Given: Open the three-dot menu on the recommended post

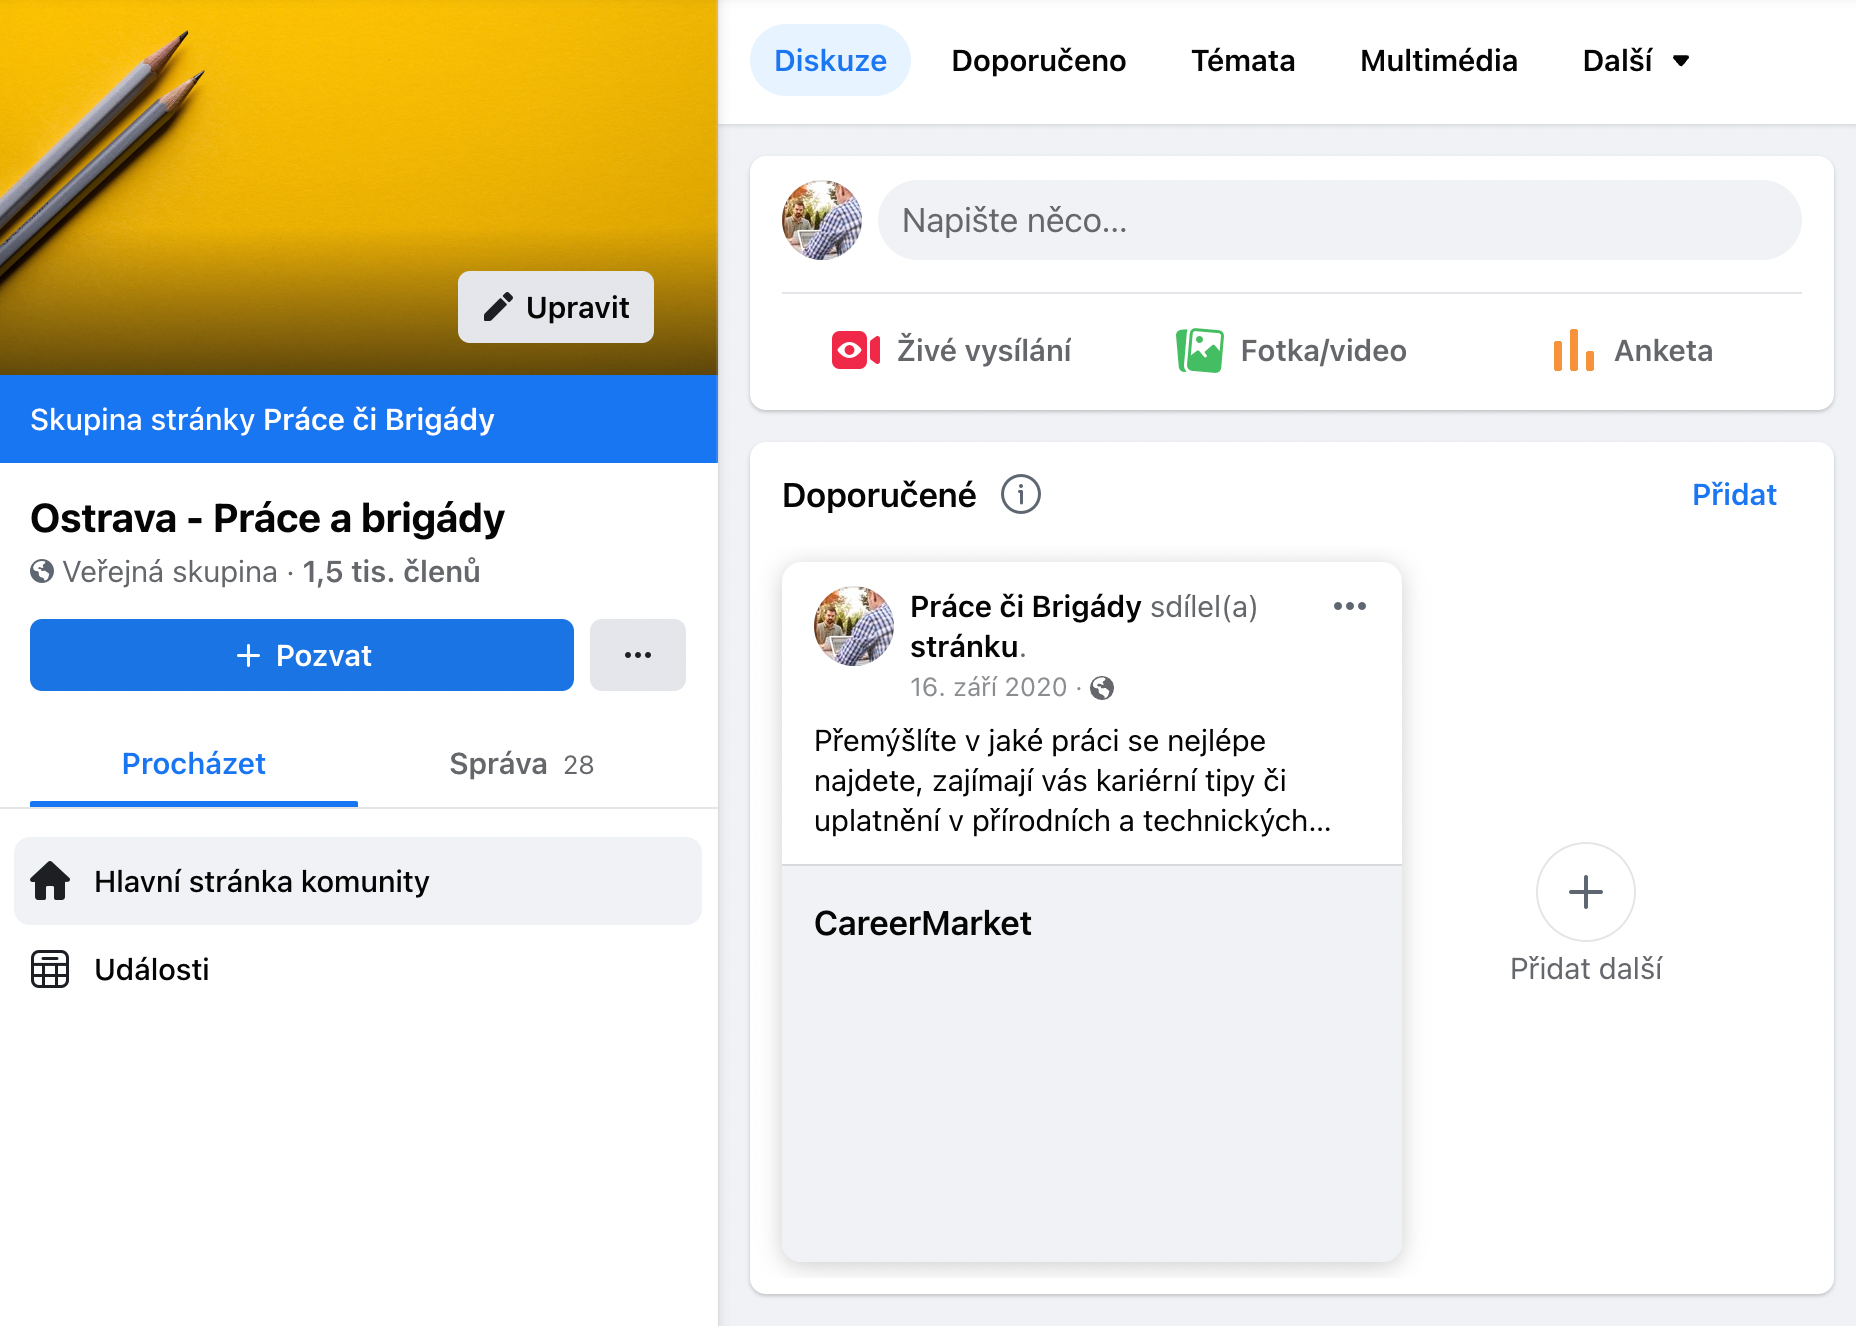Looking at the screenshot, I should point(1350,606).
